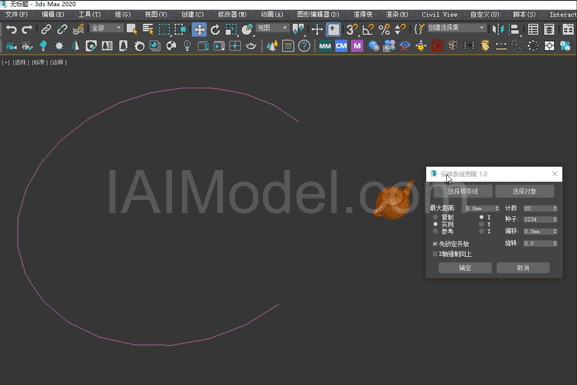577x385 pixels.
Task: Select the Z axis radio button
Action: pos(481,231)
